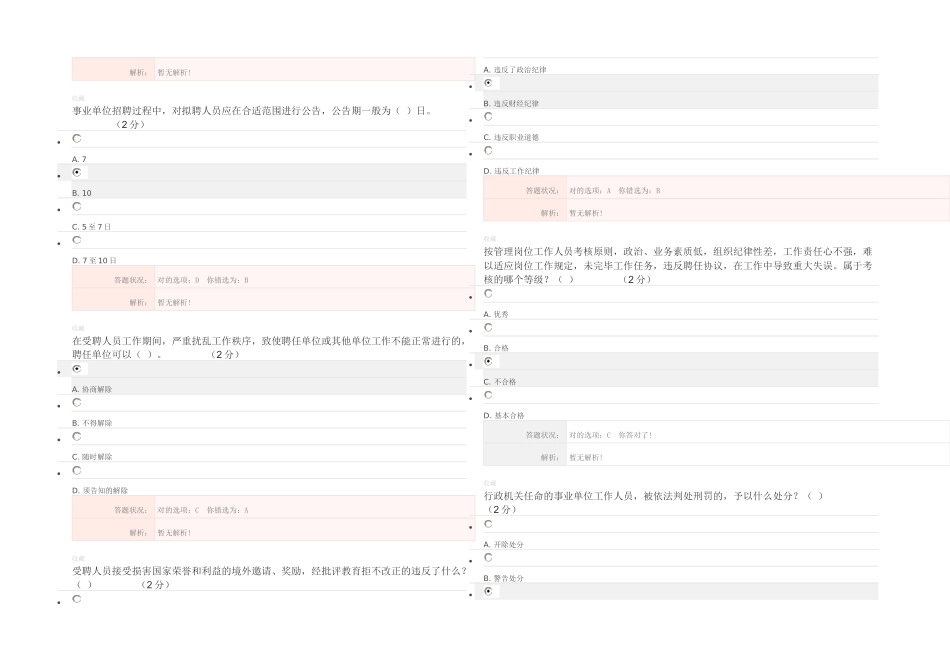The width and height of the screenshot is (950, 672).
Task: Select radio button for option A. 优秀
Action: [488, 294]
